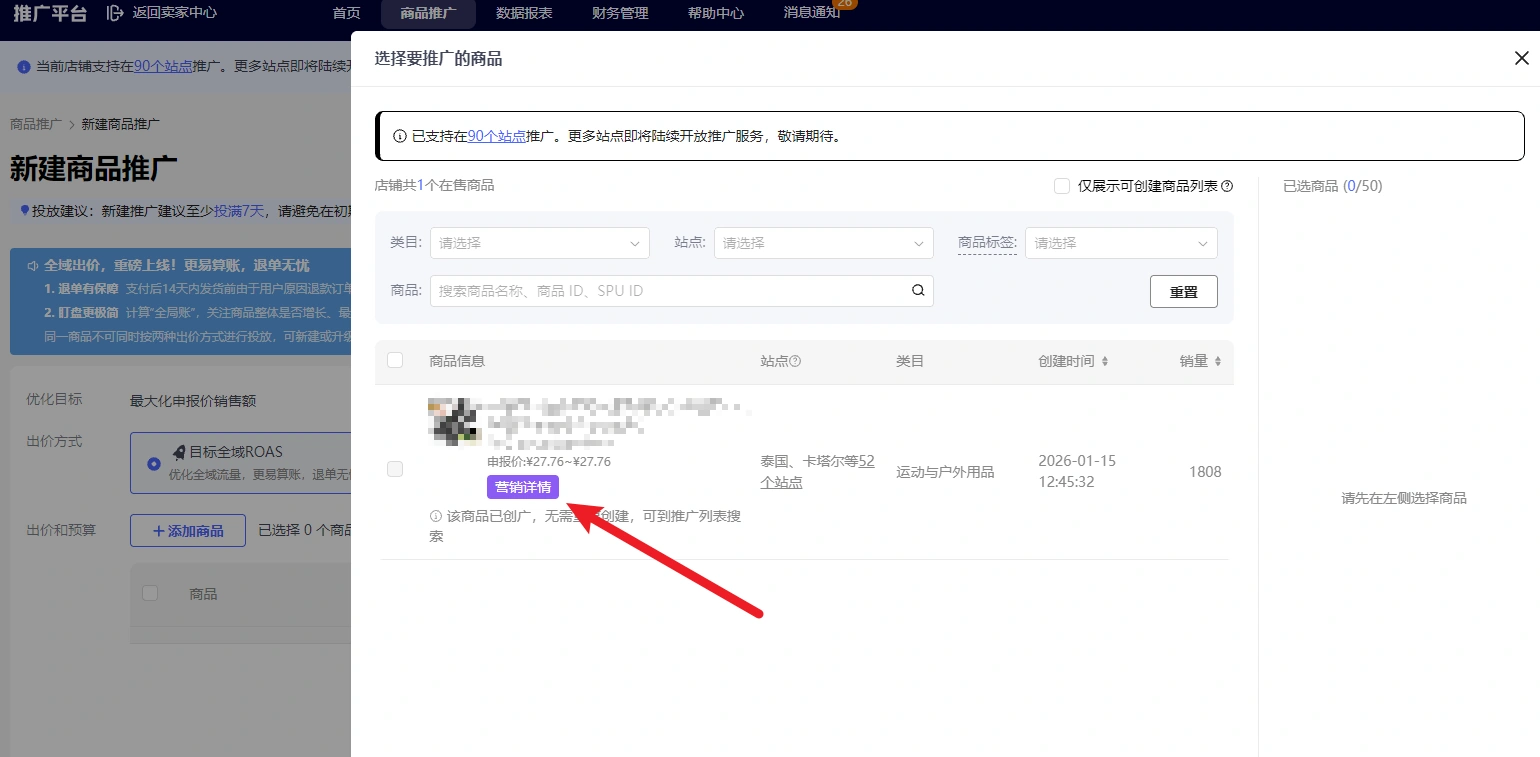Click the blurred product thumbnail image
This screenshot has height=757, width=1540.
click(455, 421)
